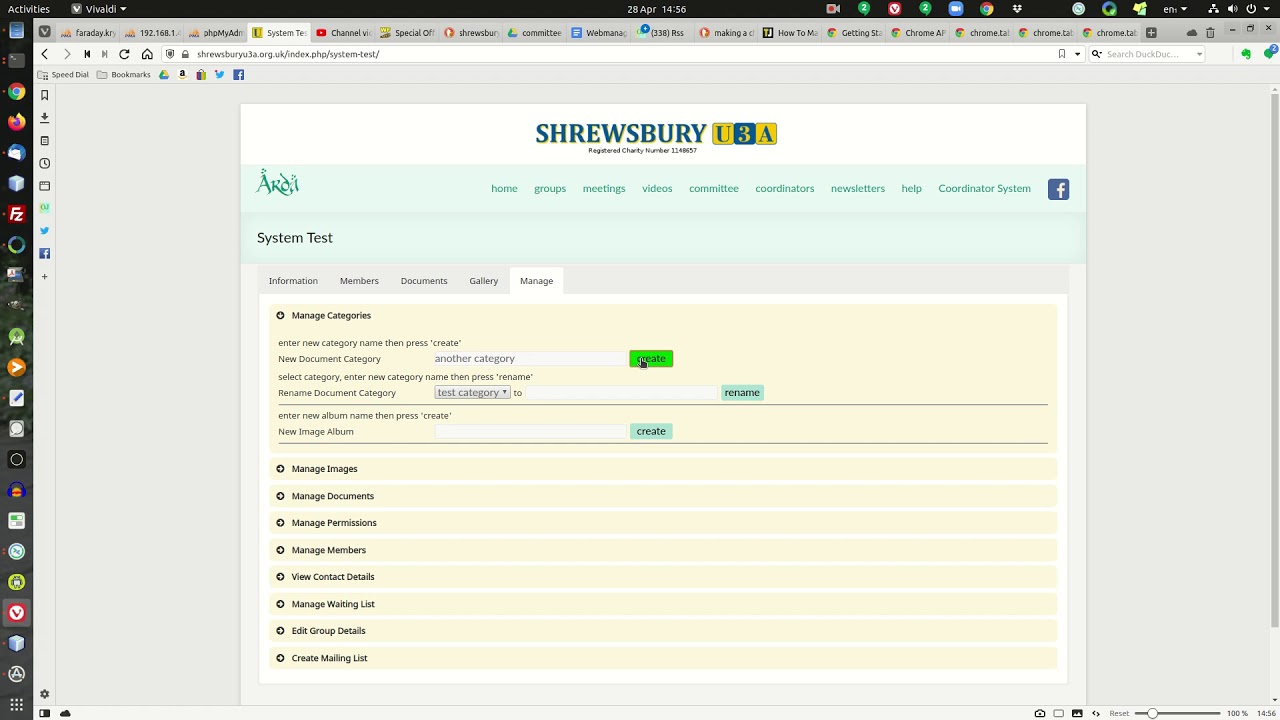Switch to the Documents tab
This screenshot has height=720, width=1280.
(x=424, y=281)
